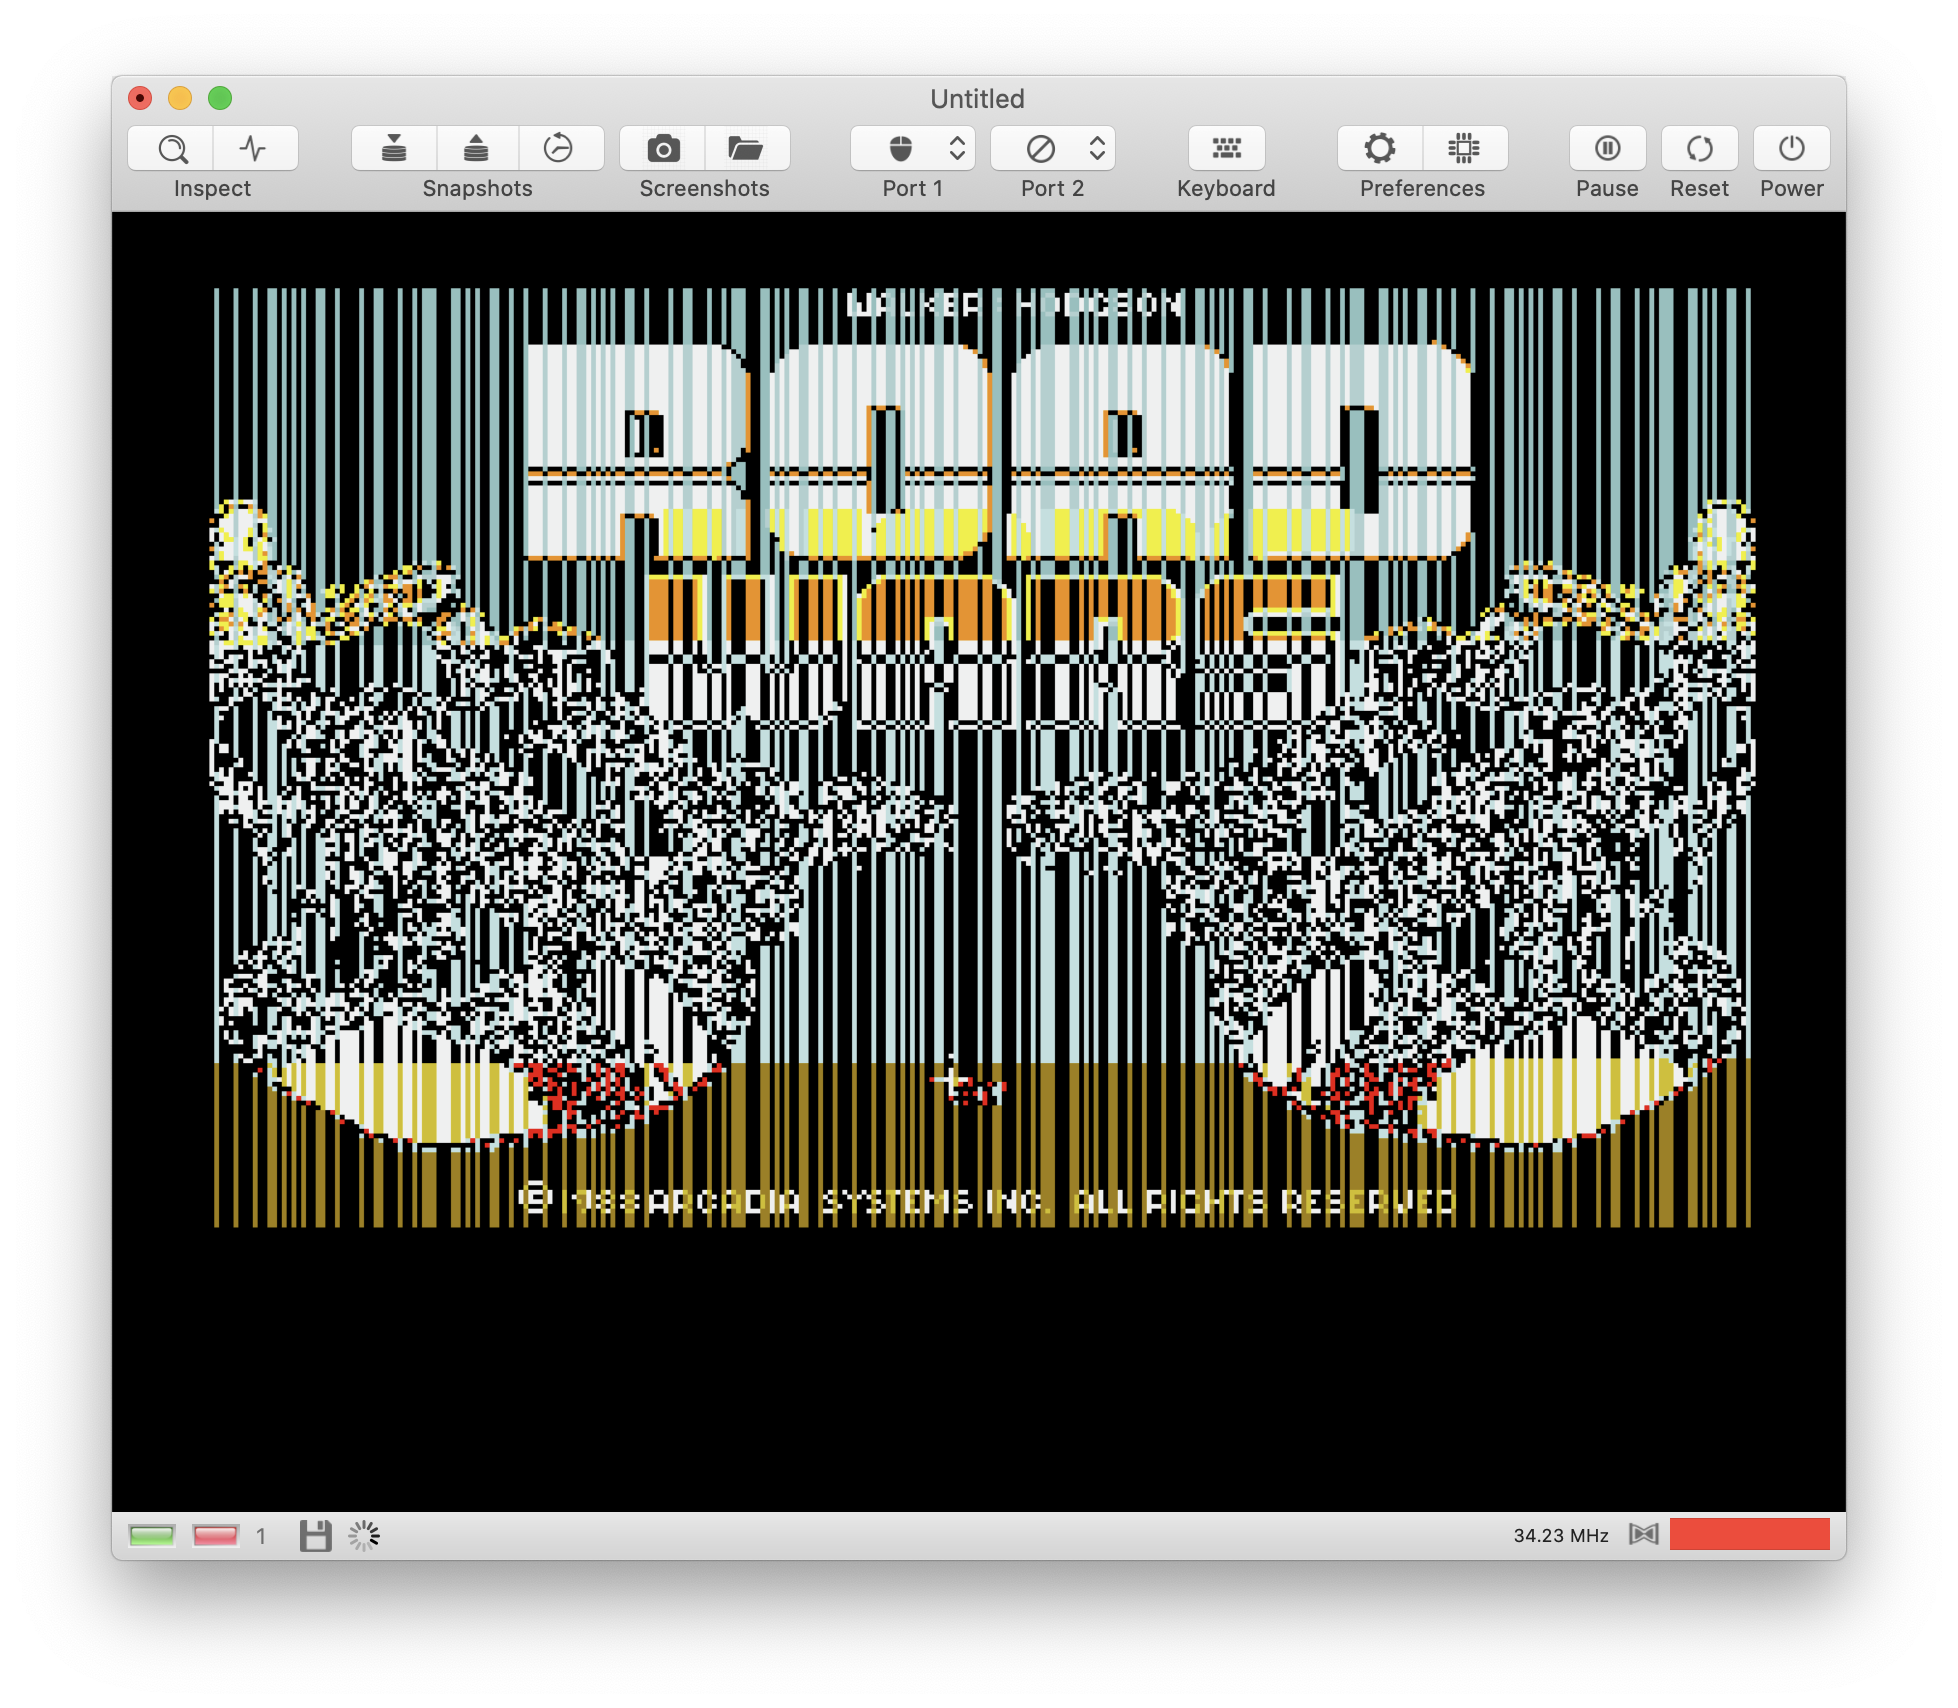The height and width of the screenshot is (1708, 1958).
Task: Open the screenshots folder icon
Action: pyautogui.click(x=746, y=149)
